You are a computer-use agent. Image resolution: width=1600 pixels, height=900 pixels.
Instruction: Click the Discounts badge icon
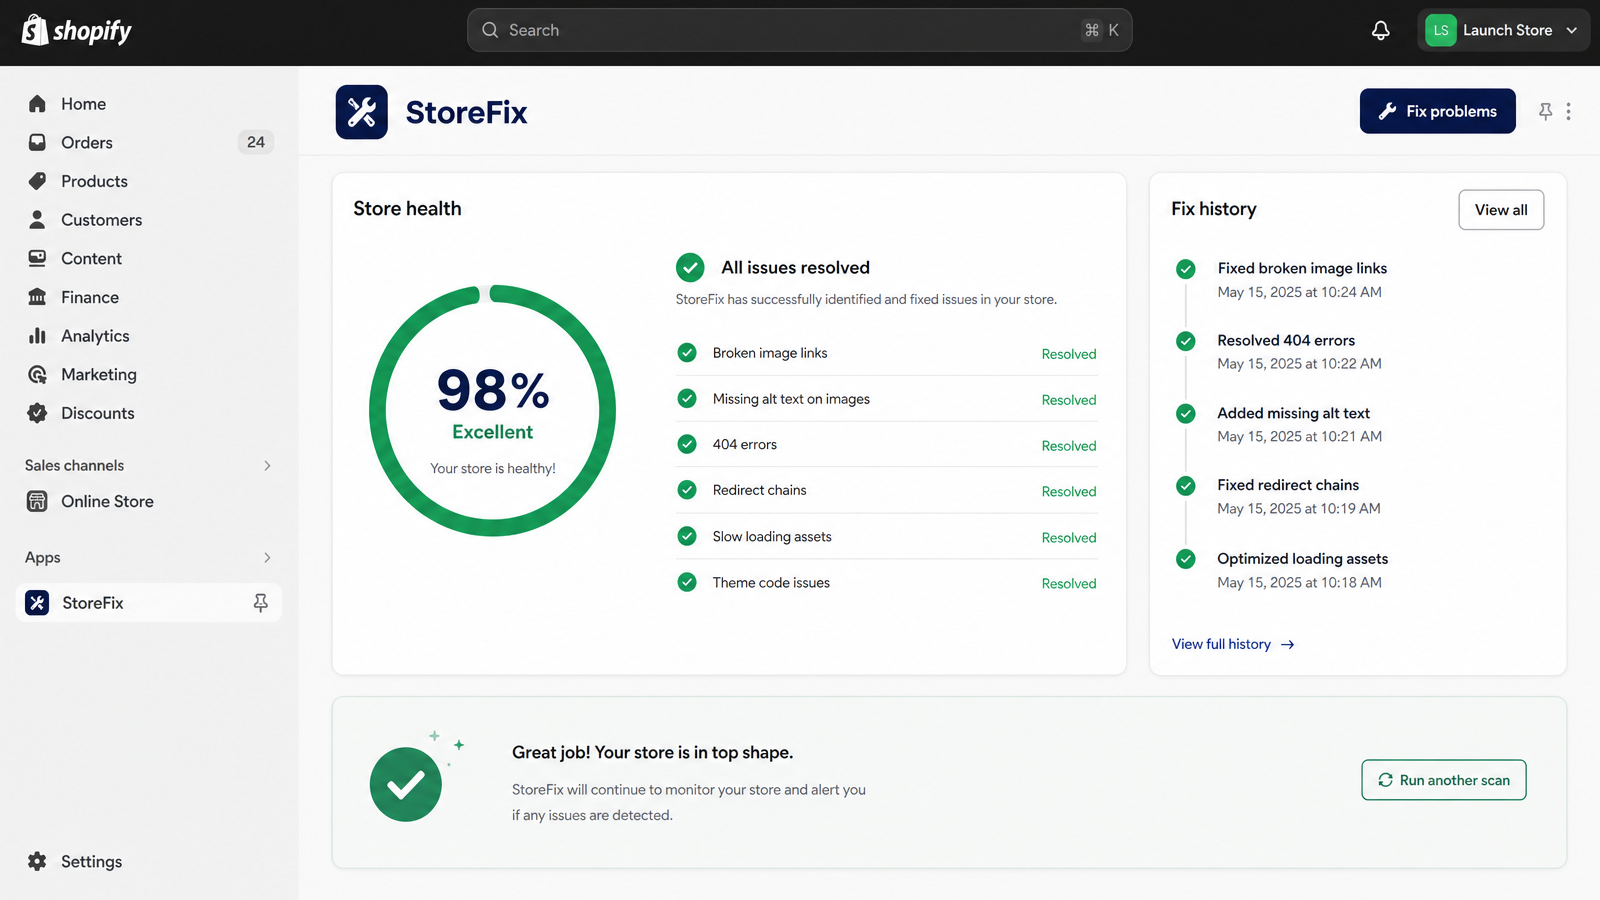pos(37,413)
